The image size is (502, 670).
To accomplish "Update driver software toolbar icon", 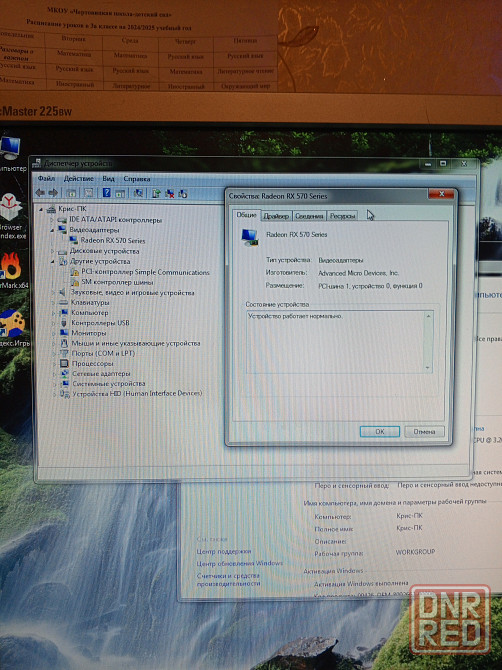I will click(156, 194).
